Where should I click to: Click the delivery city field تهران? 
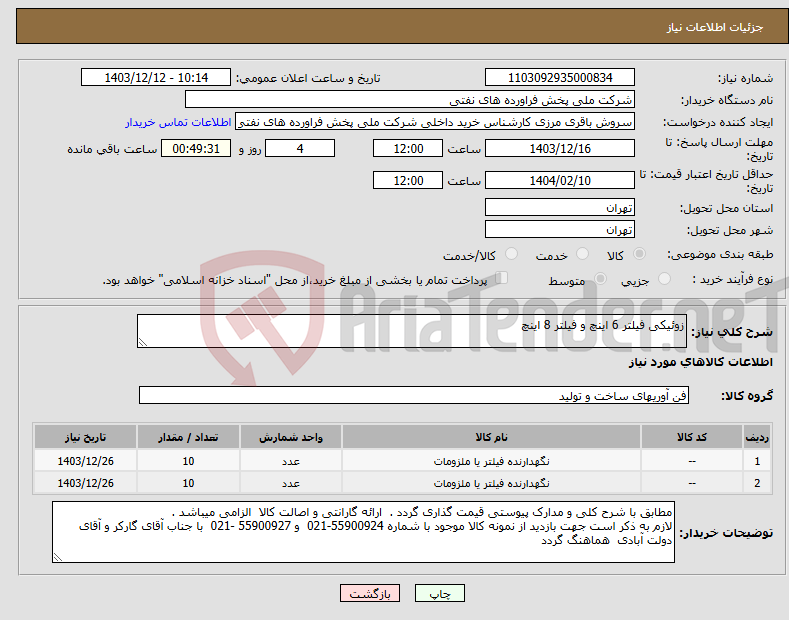point(560,229)
